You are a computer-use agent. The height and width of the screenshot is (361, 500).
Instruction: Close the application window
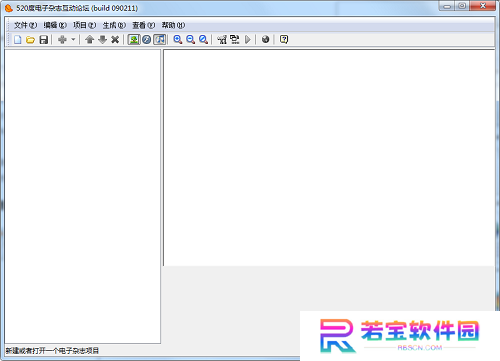[x=483, y=6]
